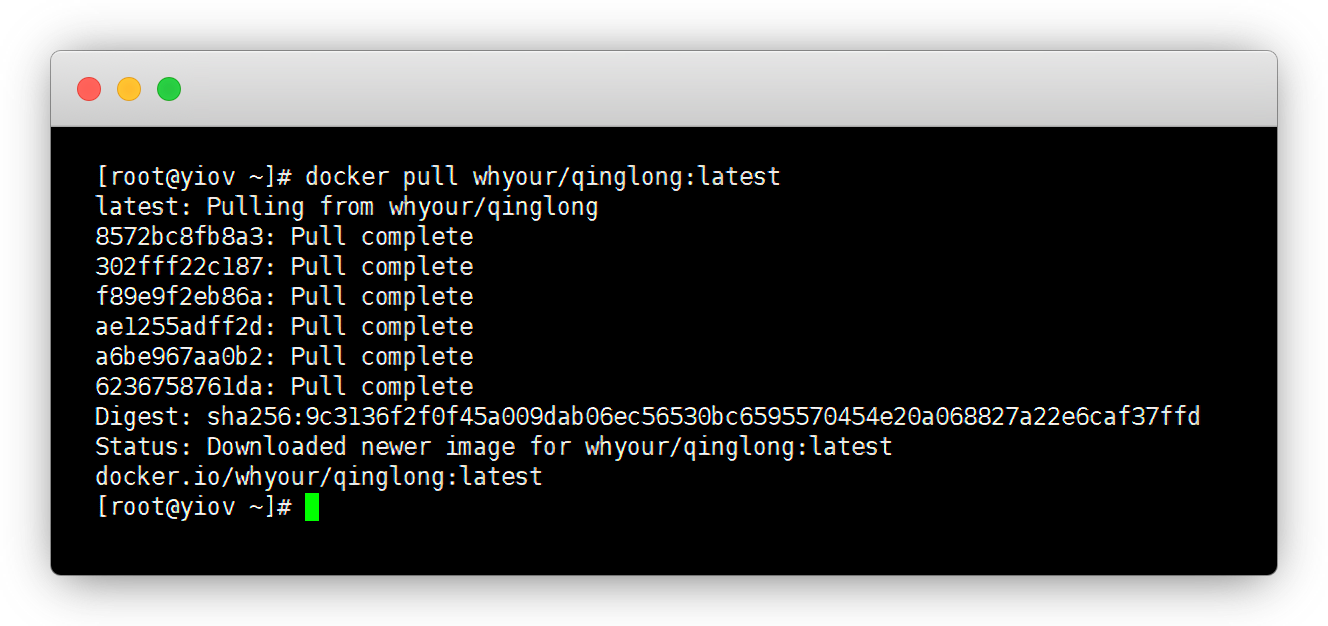
Task: Click the 'Digest:' label
Action: tap(144, 417)
